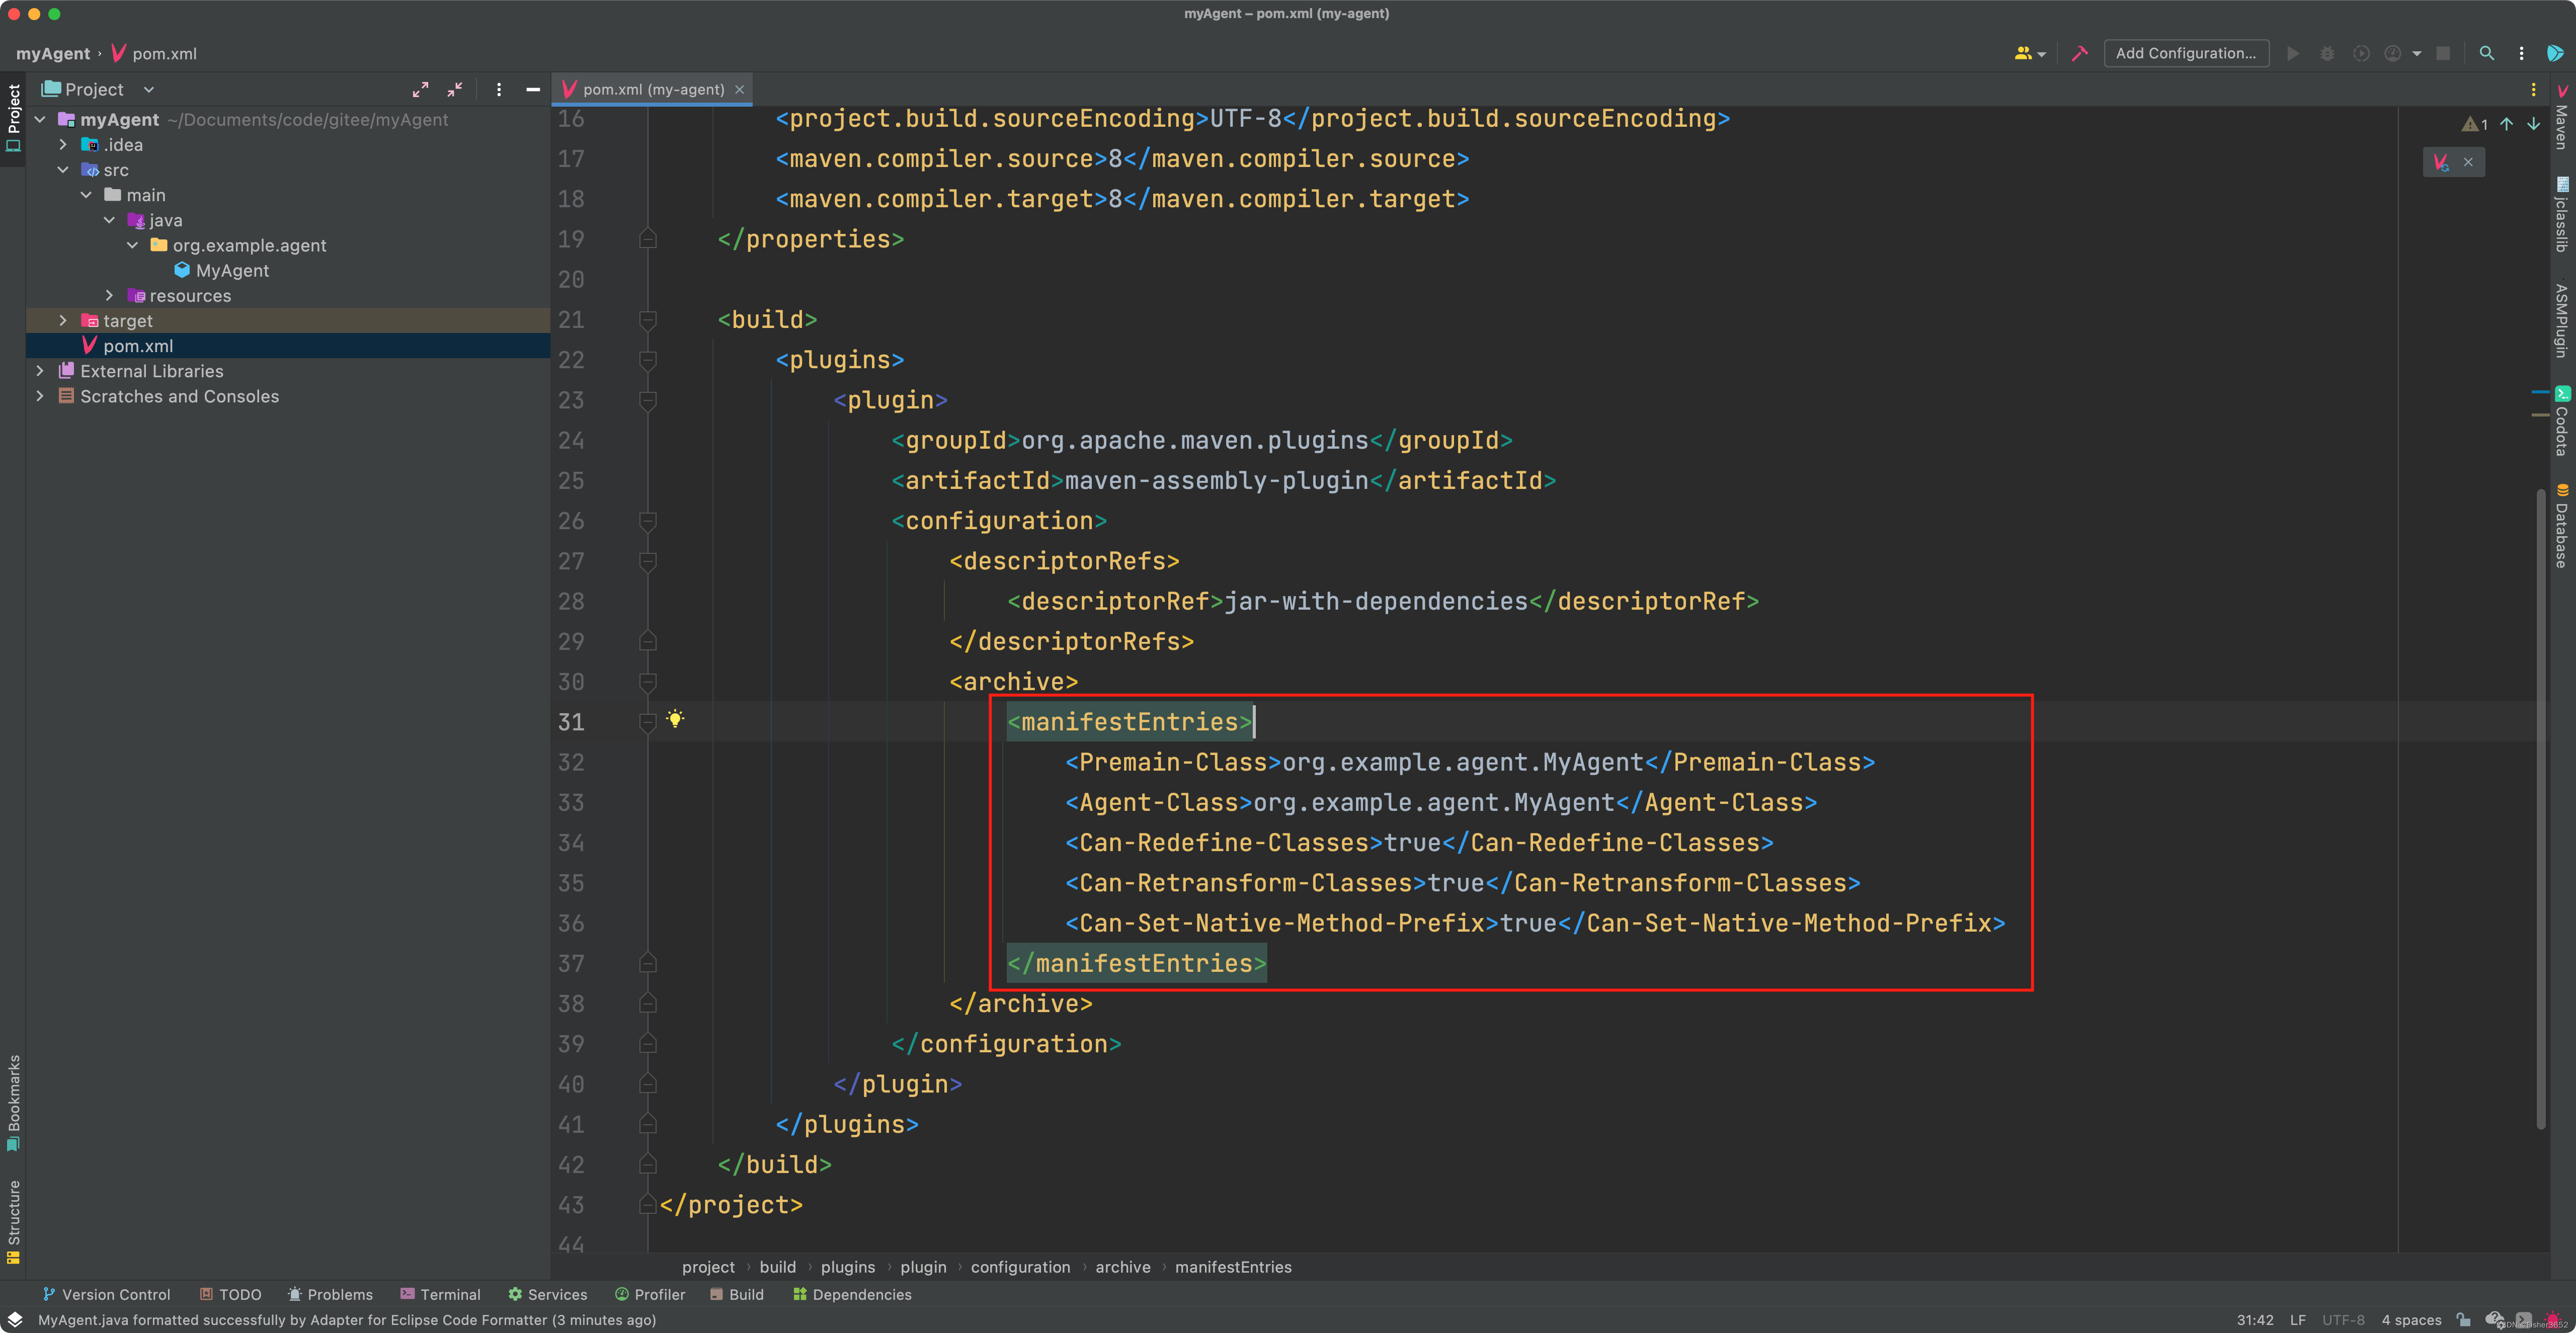Click the Add Configuration button
Screen dimensions: 2576x1333
coord(2186,53)
